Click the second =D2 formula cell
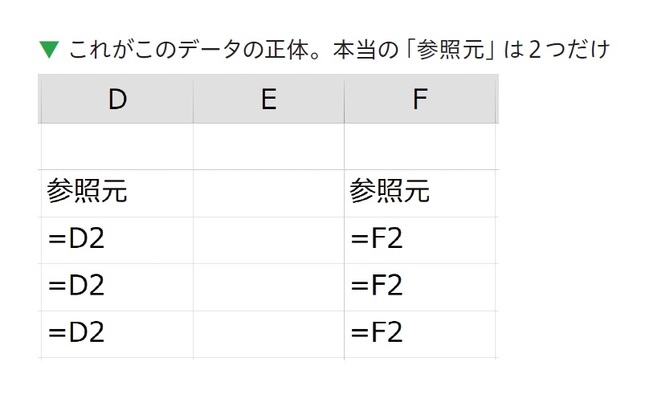 tap(117, 287)
